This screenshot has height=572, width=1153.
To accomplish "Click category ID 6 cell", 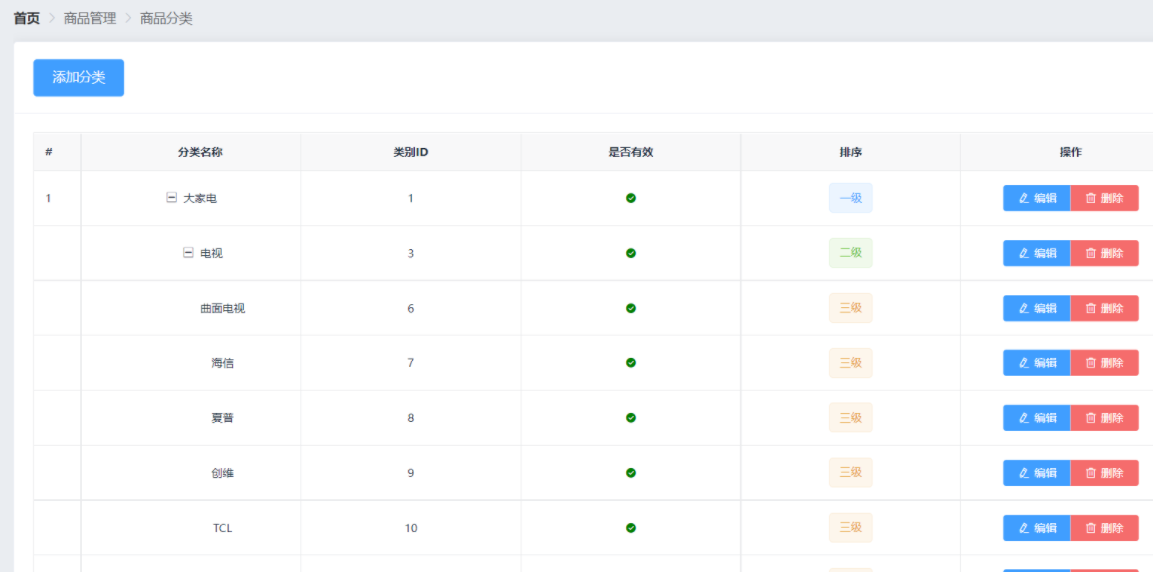I will [x=411, y=308].
